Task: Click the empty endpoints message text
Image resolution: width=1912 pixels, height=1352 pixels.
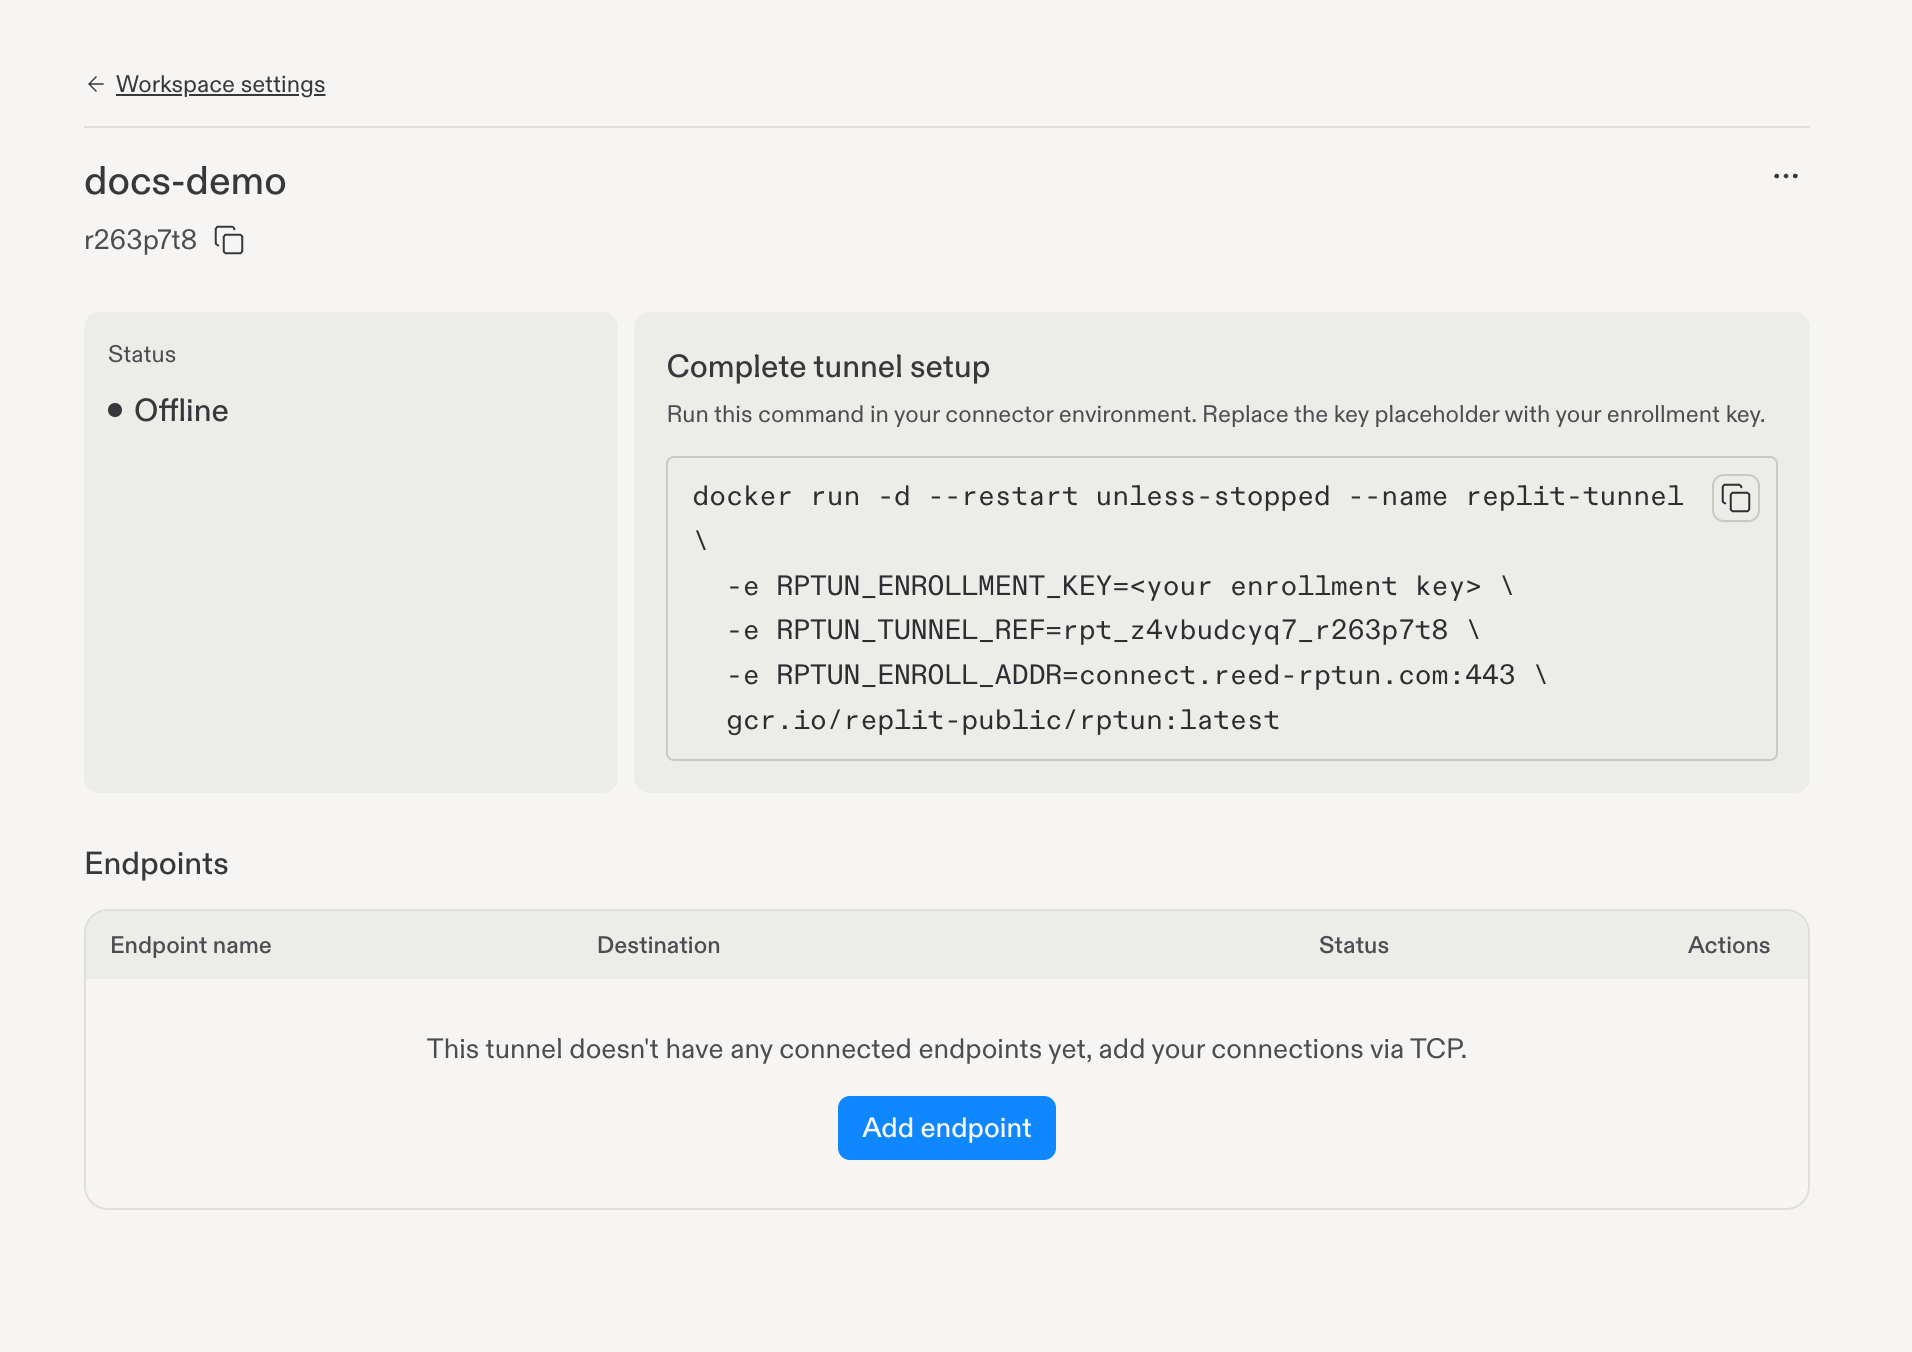Action: click(946, 1049)
